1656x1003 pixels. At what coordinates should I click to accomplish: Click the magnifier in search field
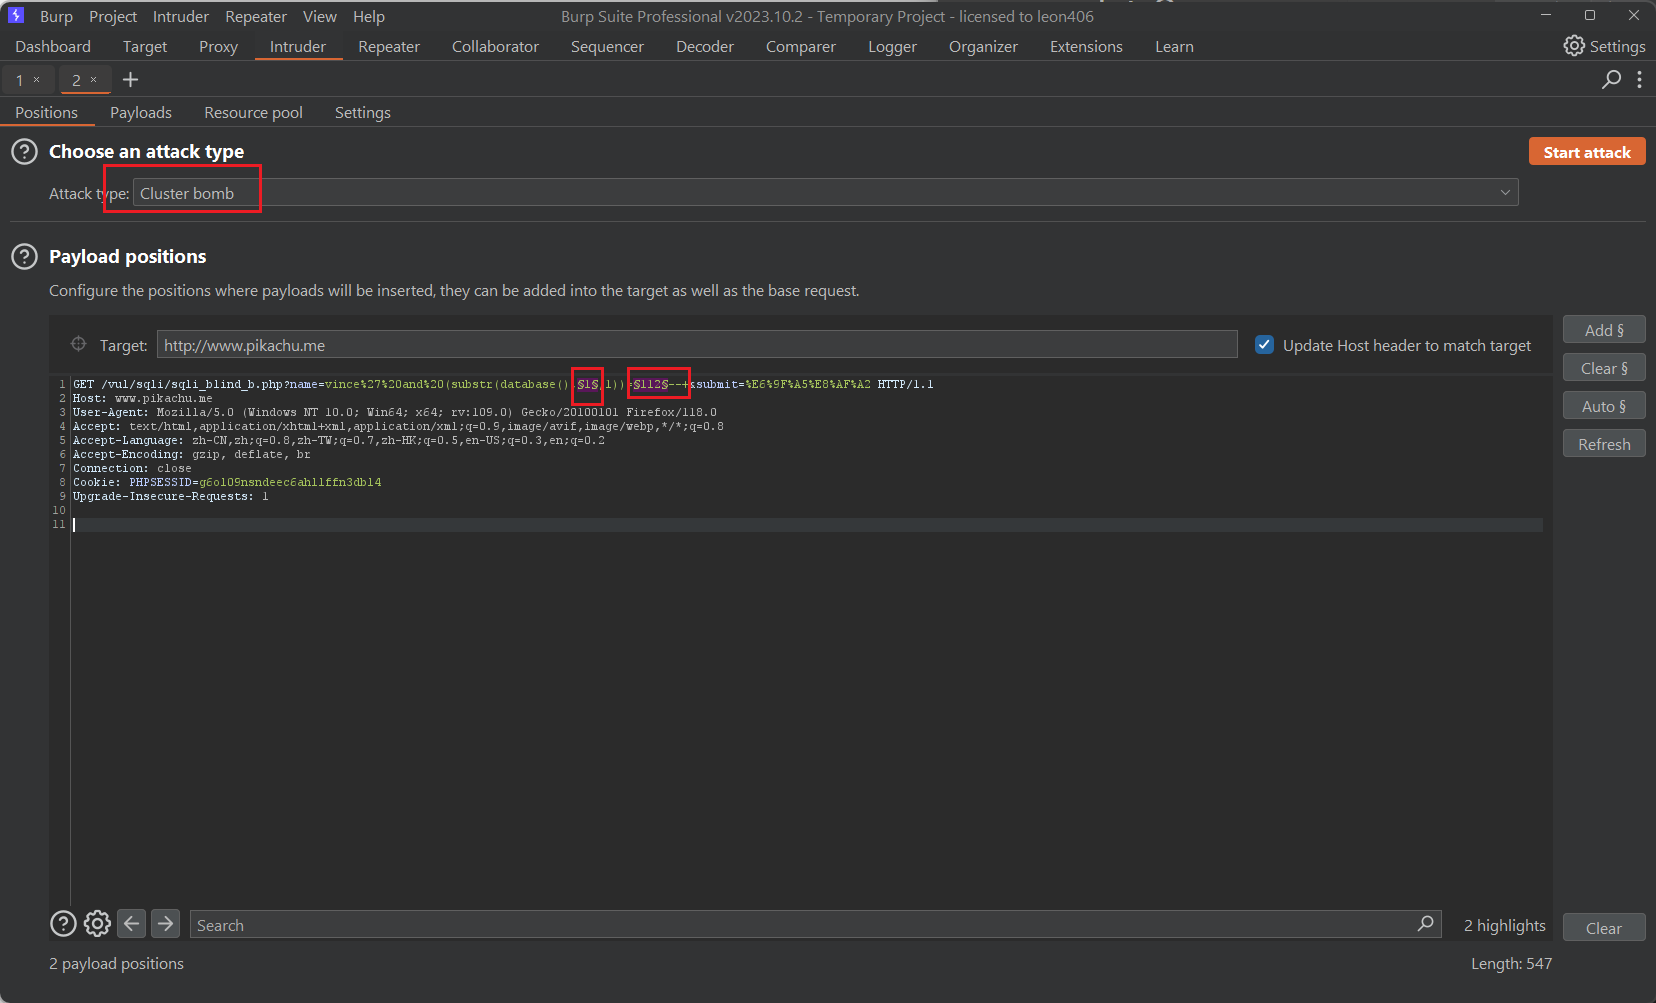pyautogui.click(x=1426, y=924)
